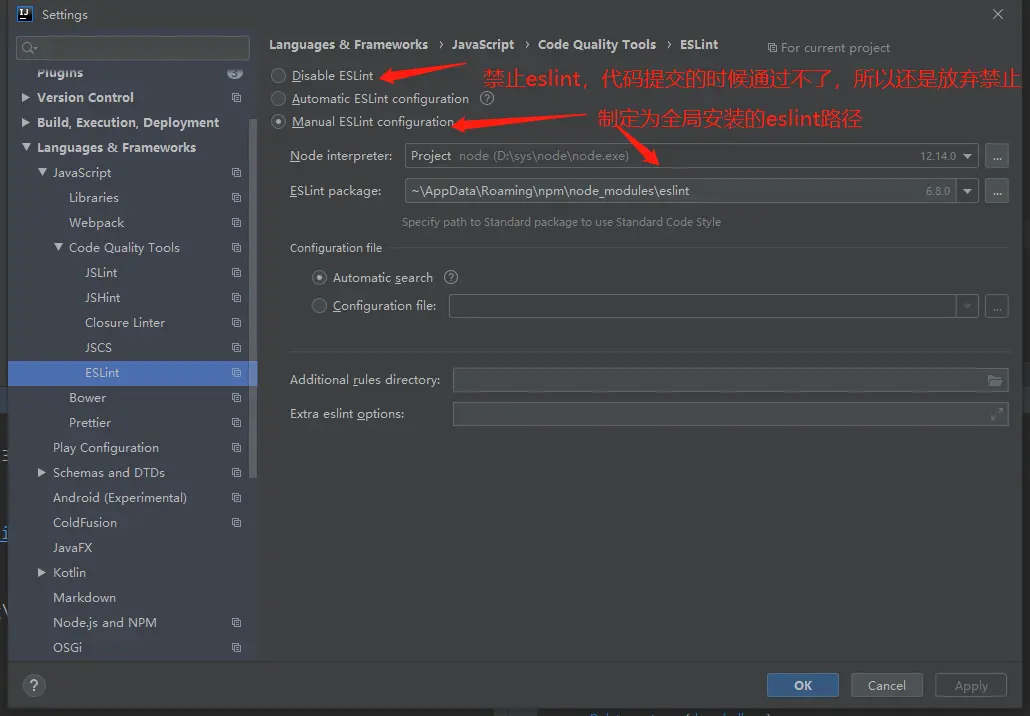
Task: Click the Settings search input field
Action: coord(133,47)
